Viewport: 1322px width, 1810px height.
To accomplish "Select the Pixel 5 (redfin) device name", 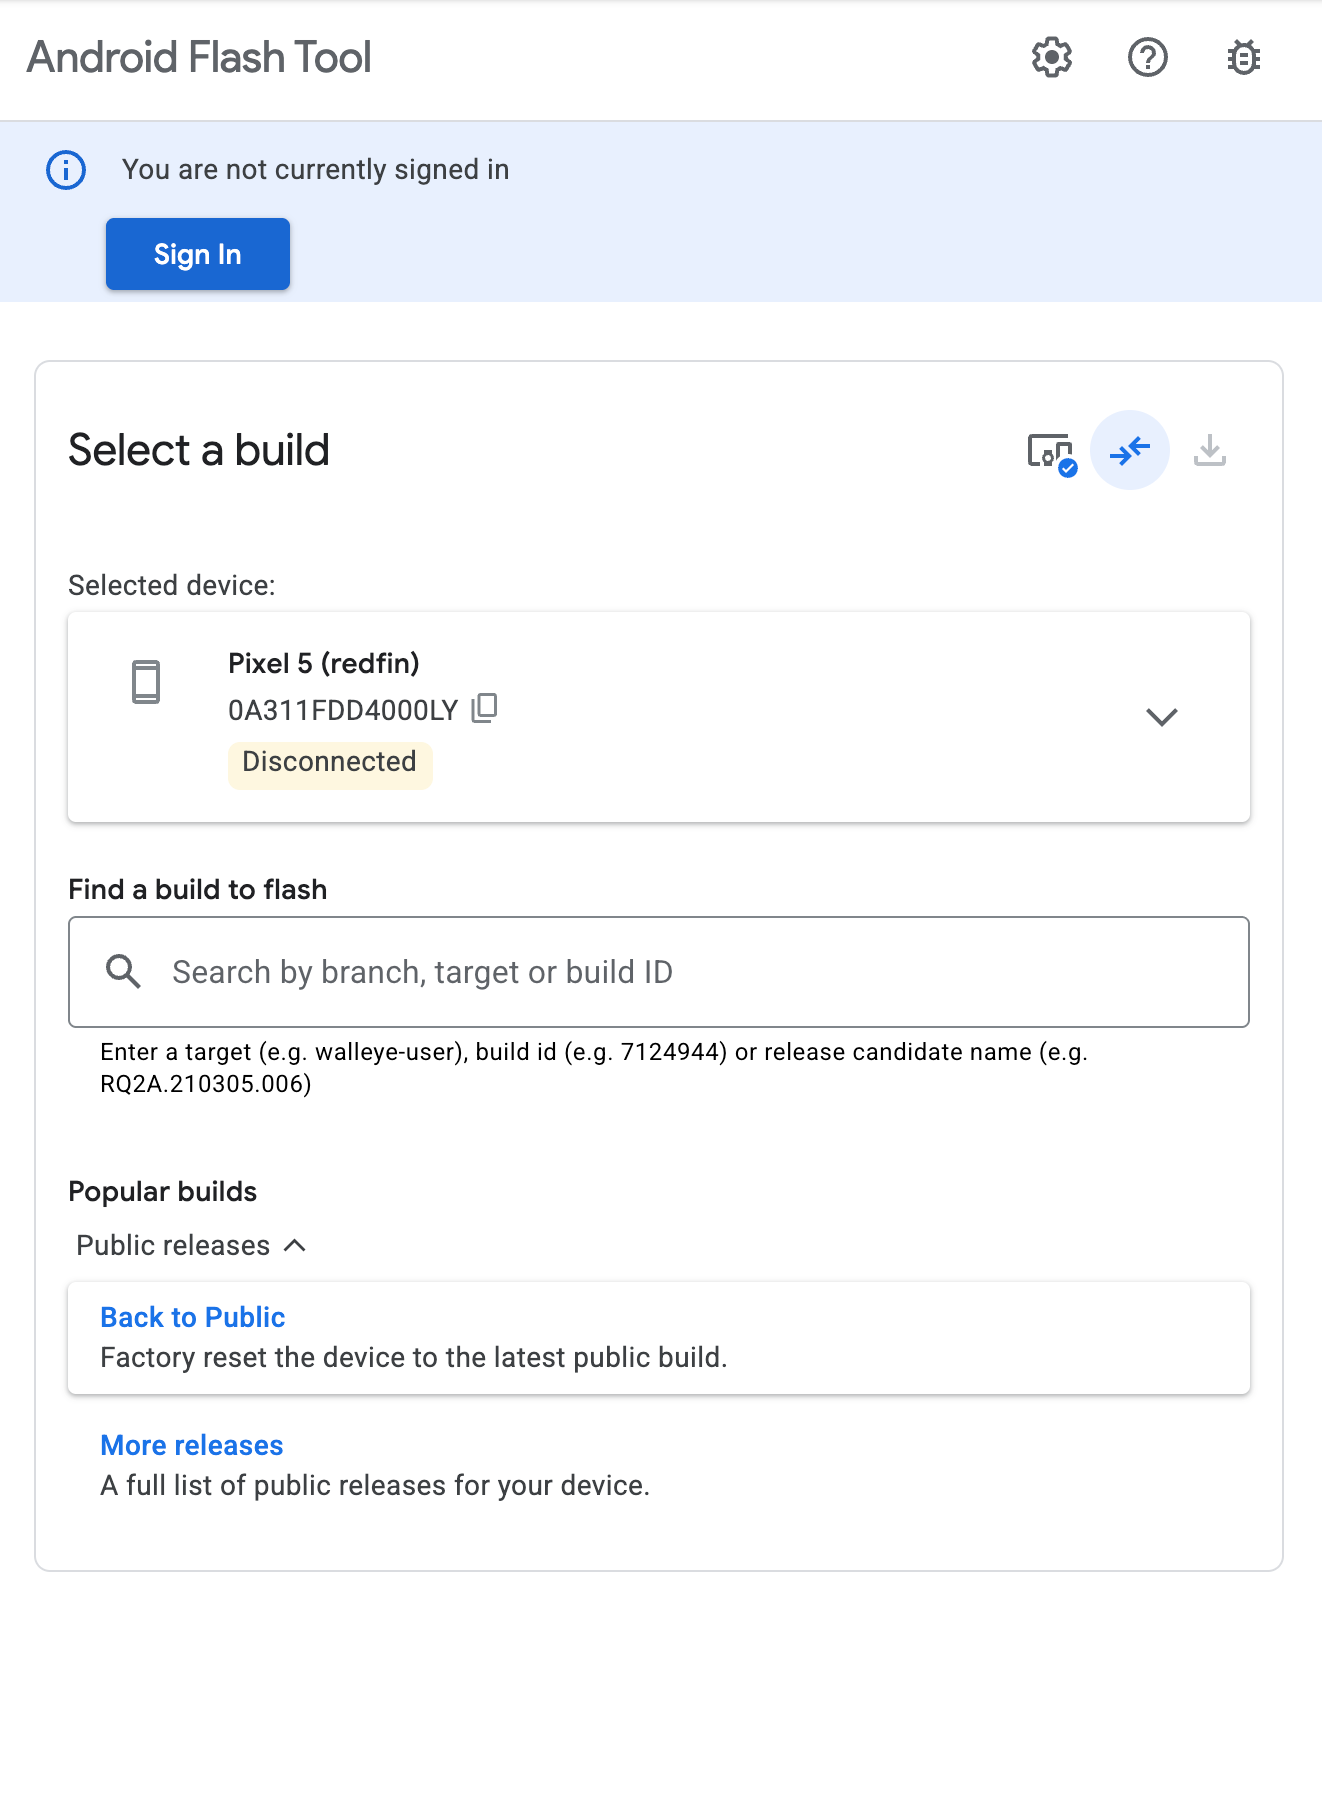I will coord(323,663).
